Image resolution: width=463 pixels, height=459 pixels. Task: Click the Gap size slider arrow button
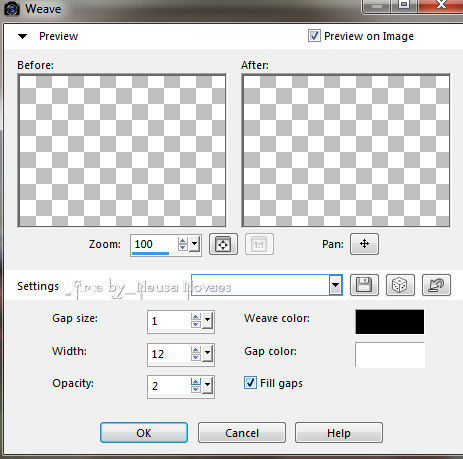tap(207, 320)
